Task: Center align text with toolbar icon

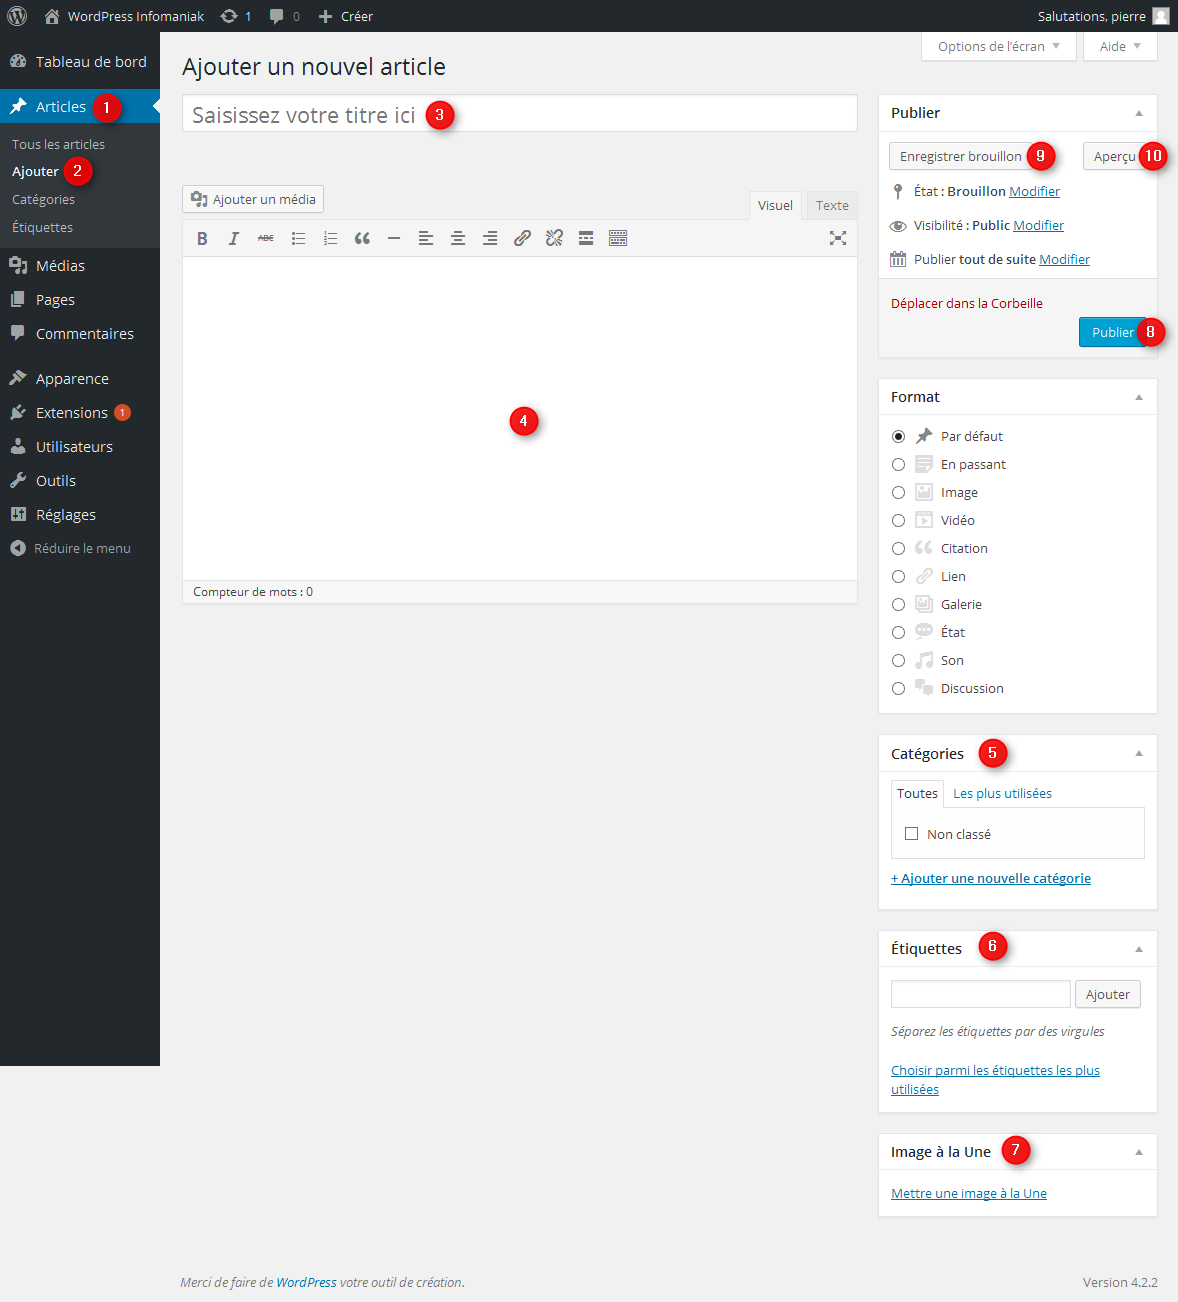Action: tap(458, 238)
